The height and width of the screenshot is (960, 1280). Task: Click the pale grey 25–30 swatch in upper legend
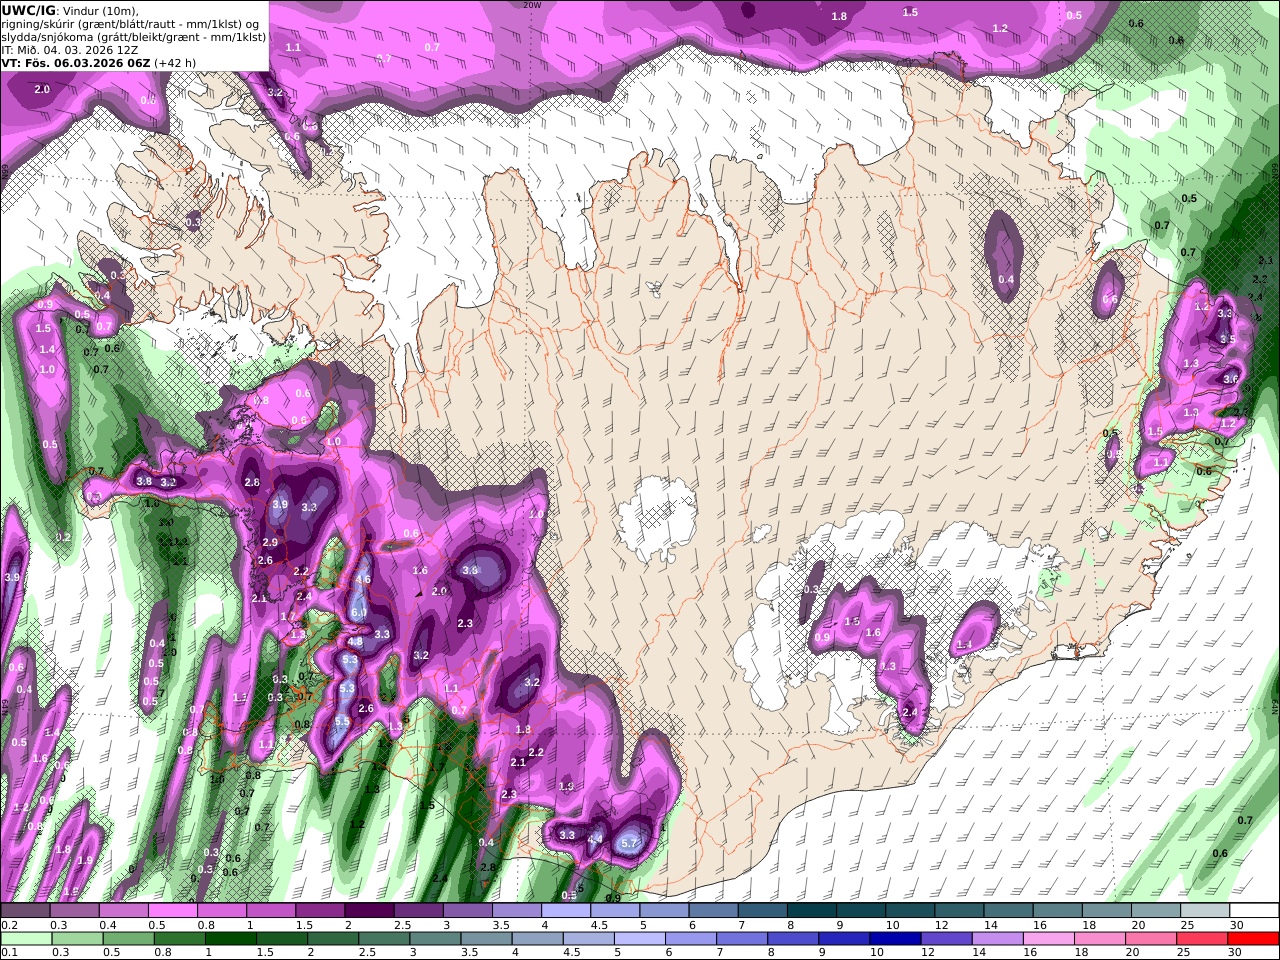point(1205,911)
